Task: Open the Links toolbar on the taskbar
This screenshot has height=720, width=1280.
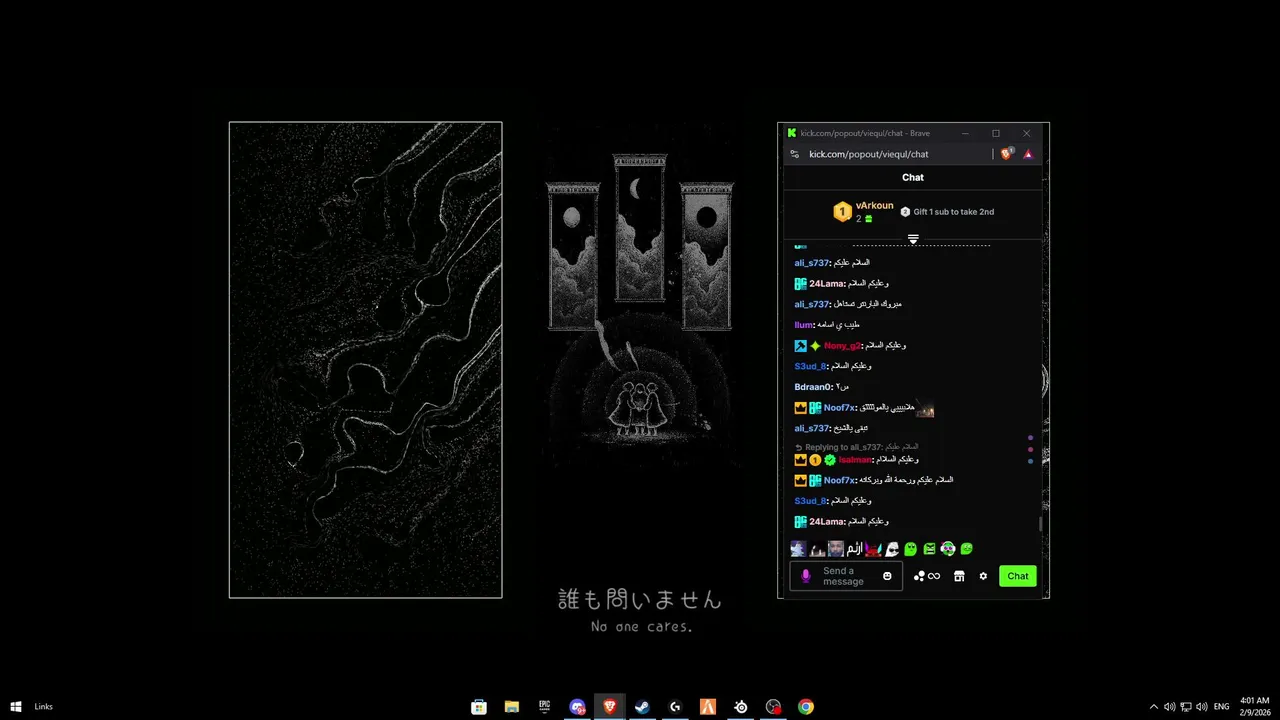Action: [43, 707]
